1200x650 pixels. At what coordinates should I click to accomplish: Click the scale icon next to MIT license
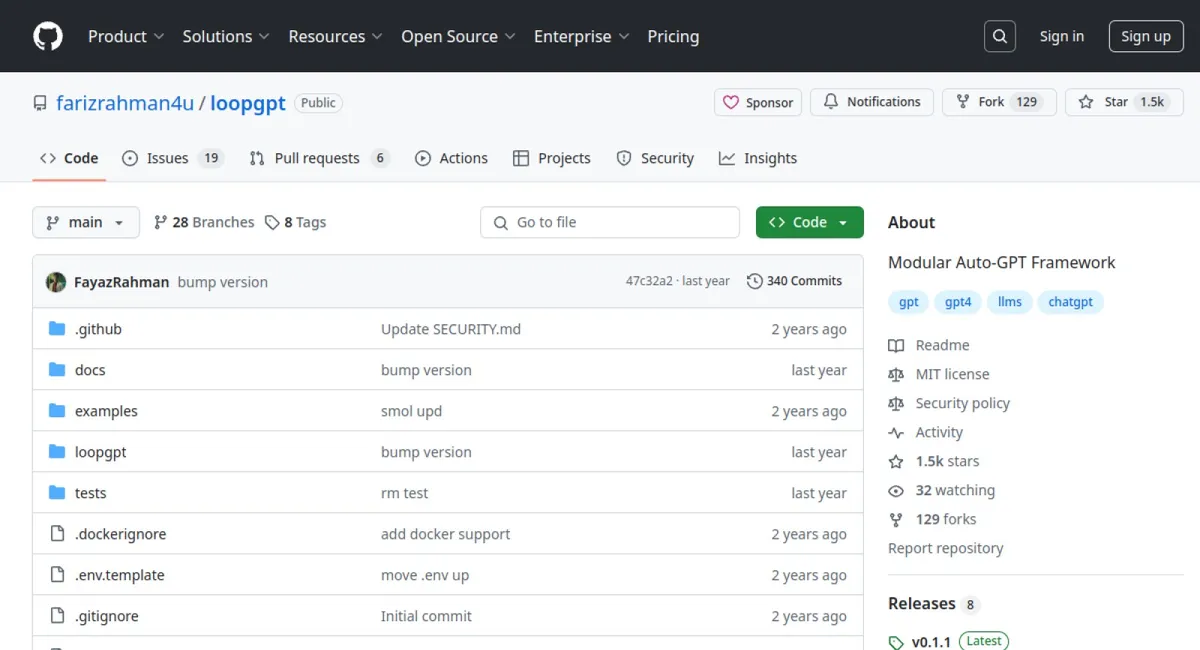click(896, 374)
